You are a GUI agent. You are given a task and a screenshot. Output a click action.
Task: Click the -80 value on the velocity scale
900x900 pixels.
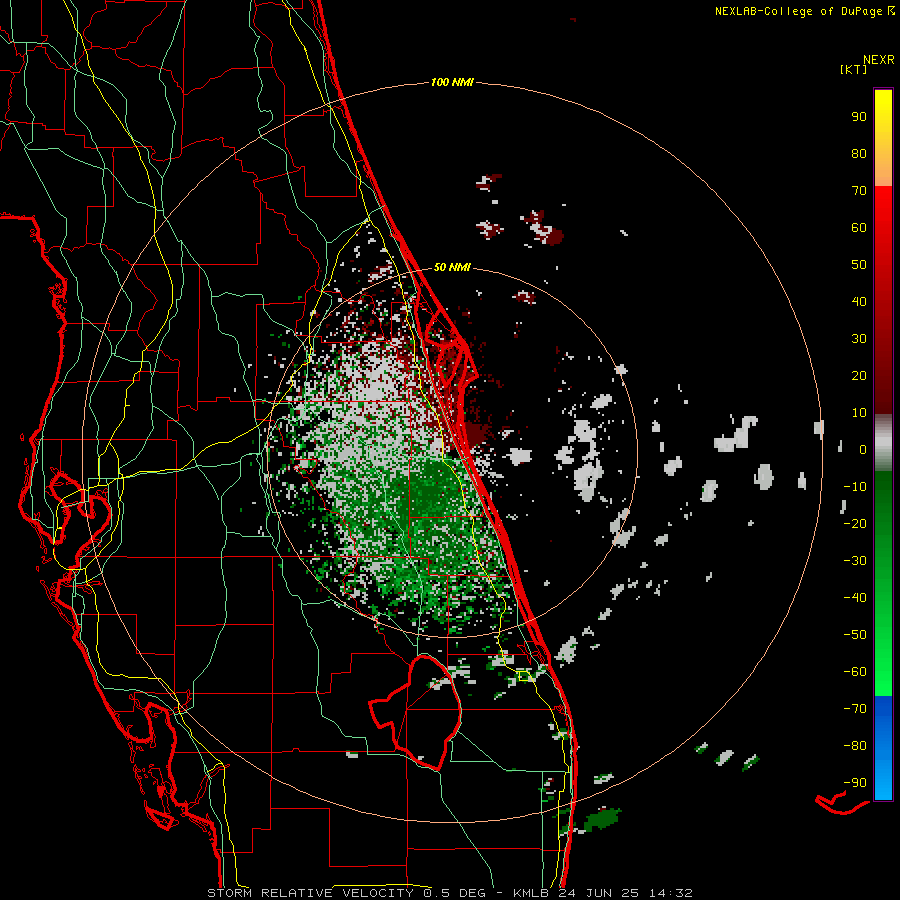pyautogui.click(x=855, y=746)
